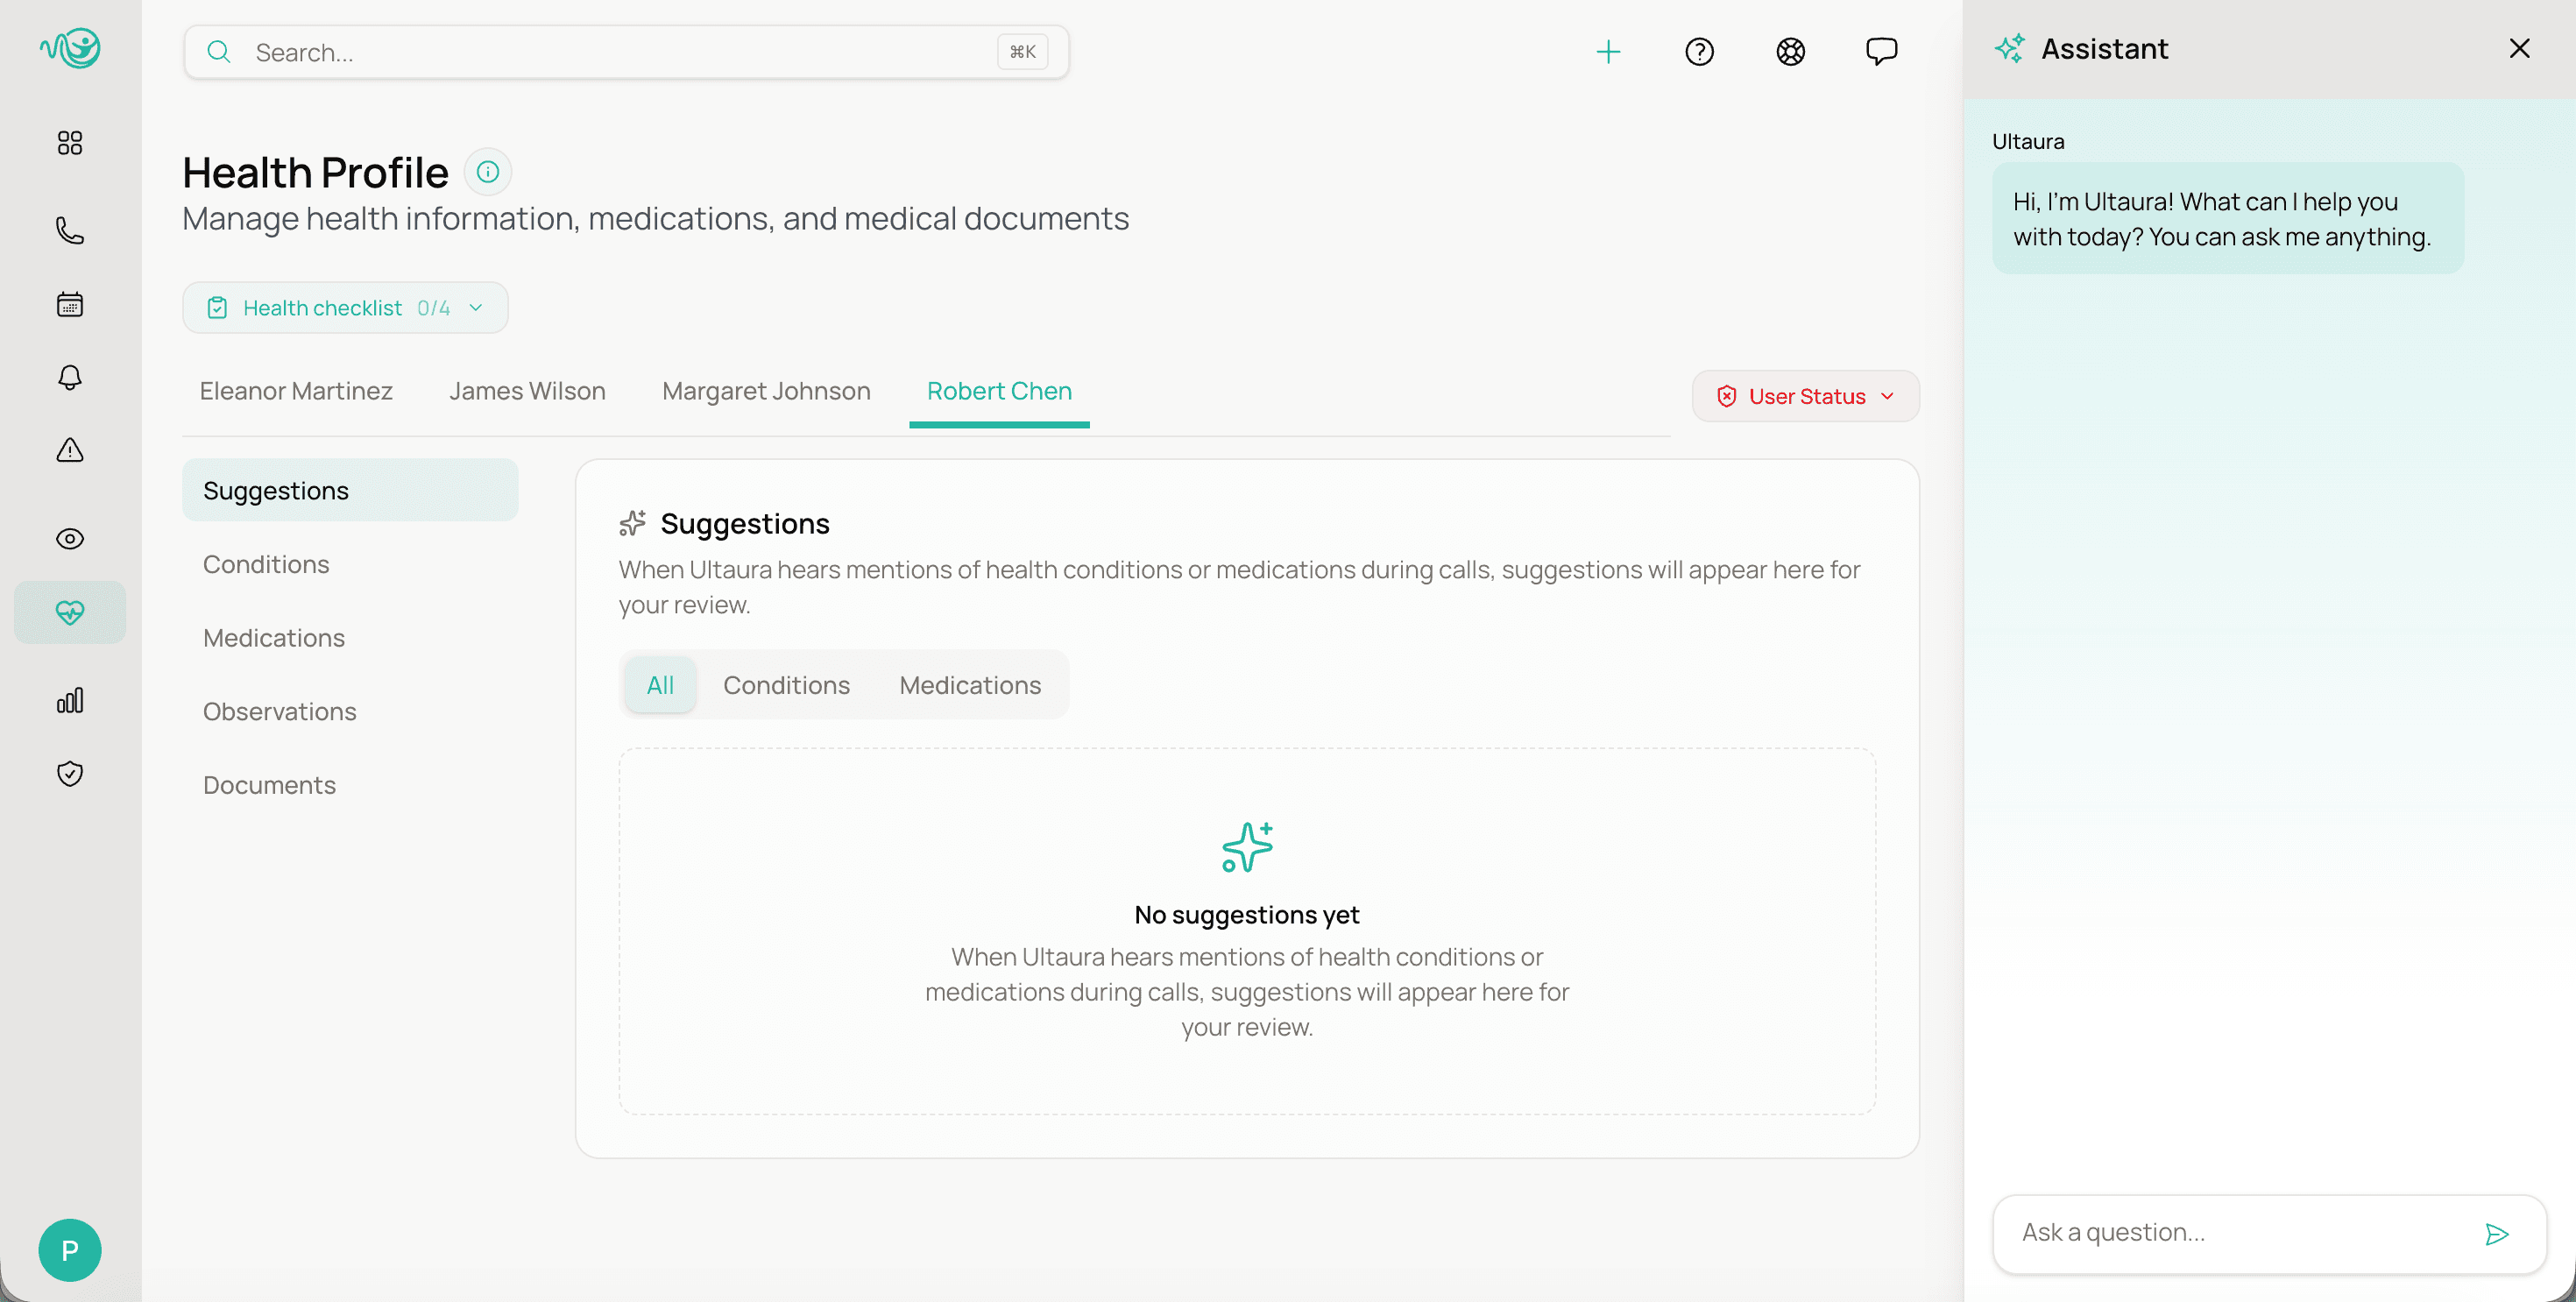The height and width of the screenshot is (1302, 2576).
Task: Switch to the Eleanor Martinez tab
Action: (295, 391)
